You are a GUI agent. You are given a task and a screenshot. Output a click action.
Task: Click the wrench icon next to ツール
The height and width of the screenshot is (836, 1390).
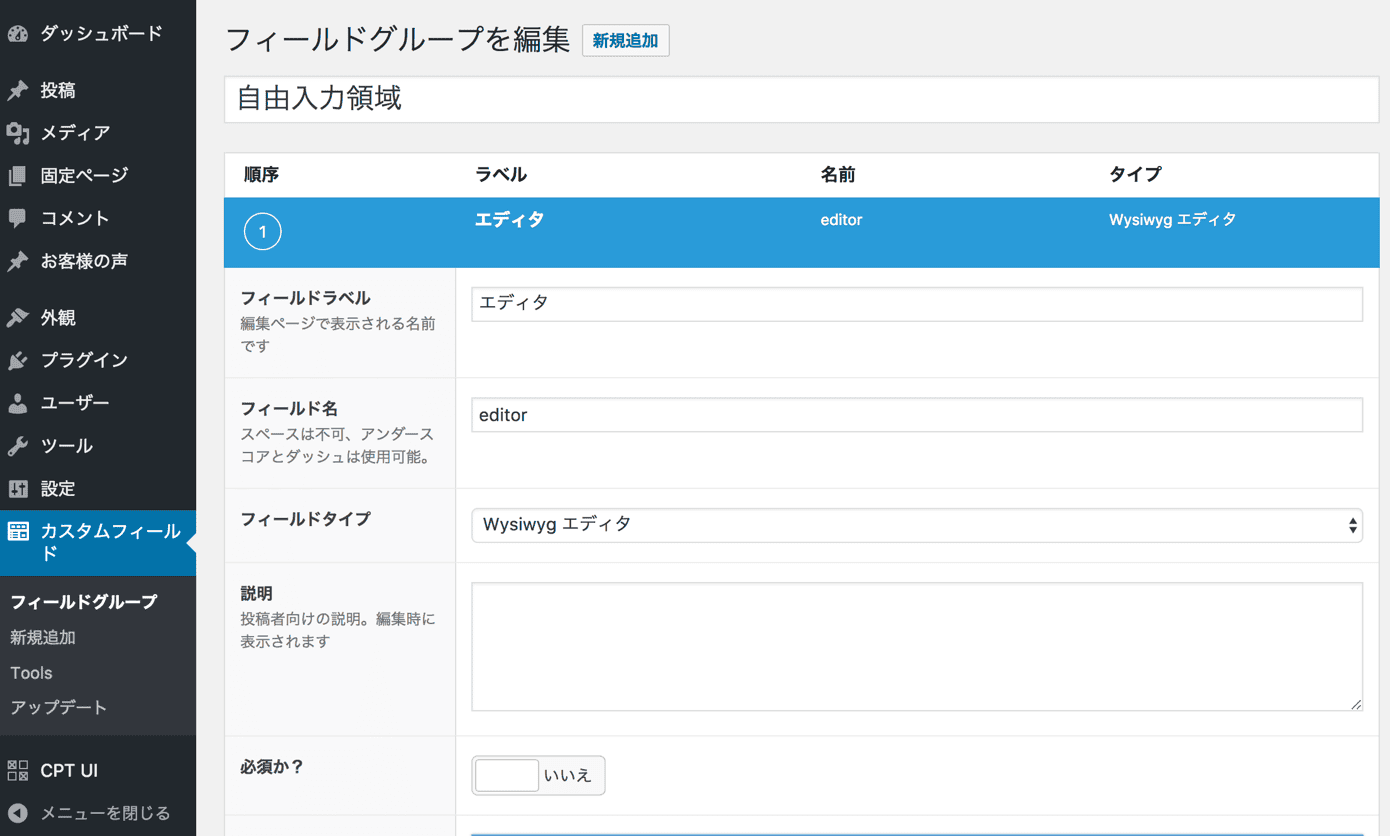click(x=18, y=447)
